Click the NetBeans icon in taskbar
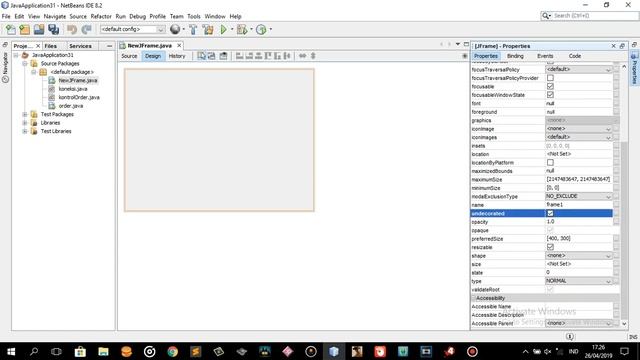Screen dimensions: 640x360 click(x=334, y=351)
